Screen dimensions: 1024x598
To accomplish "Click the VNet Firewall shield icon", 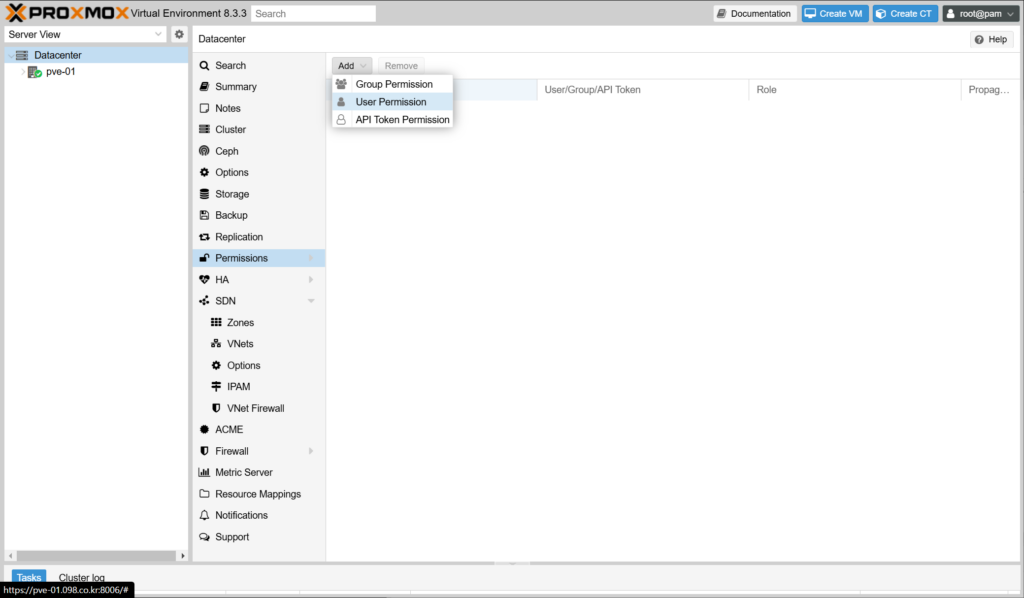I will [x=216, y=408].
